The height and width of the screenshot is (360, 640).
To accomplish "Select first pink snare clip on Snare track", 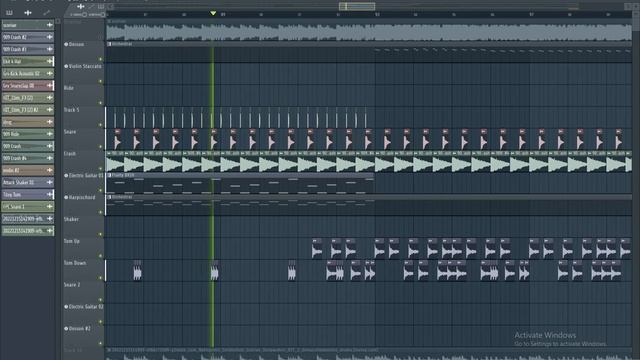I will 117,139.
